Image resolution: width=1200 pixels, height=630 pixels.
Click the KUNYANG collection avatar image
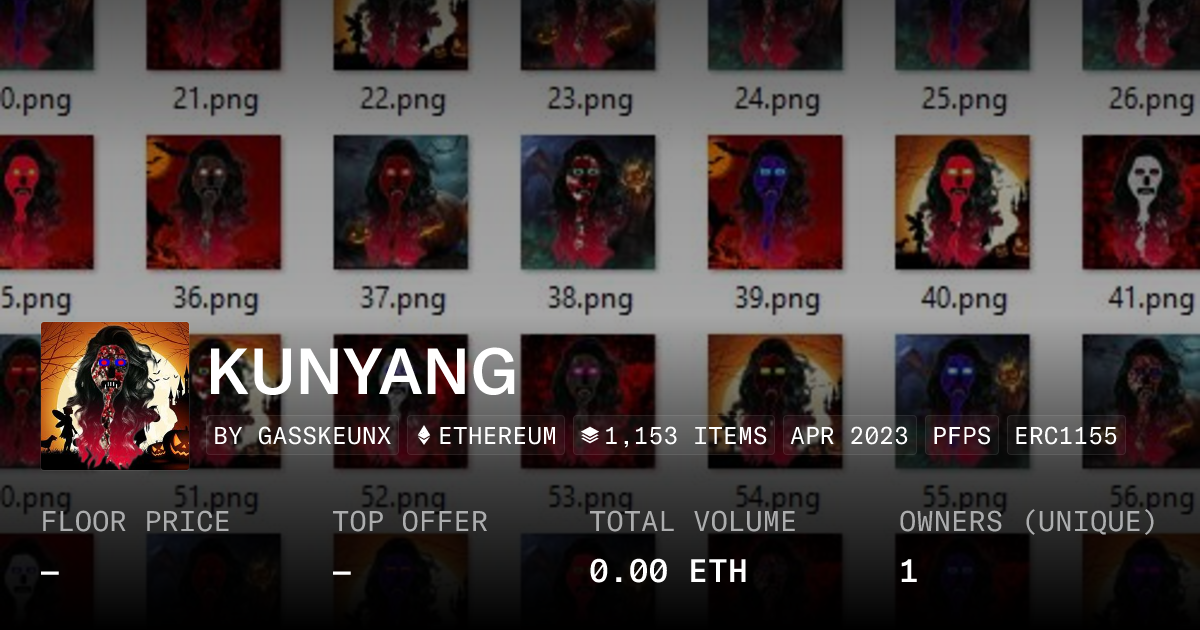(x=115, y=396)
